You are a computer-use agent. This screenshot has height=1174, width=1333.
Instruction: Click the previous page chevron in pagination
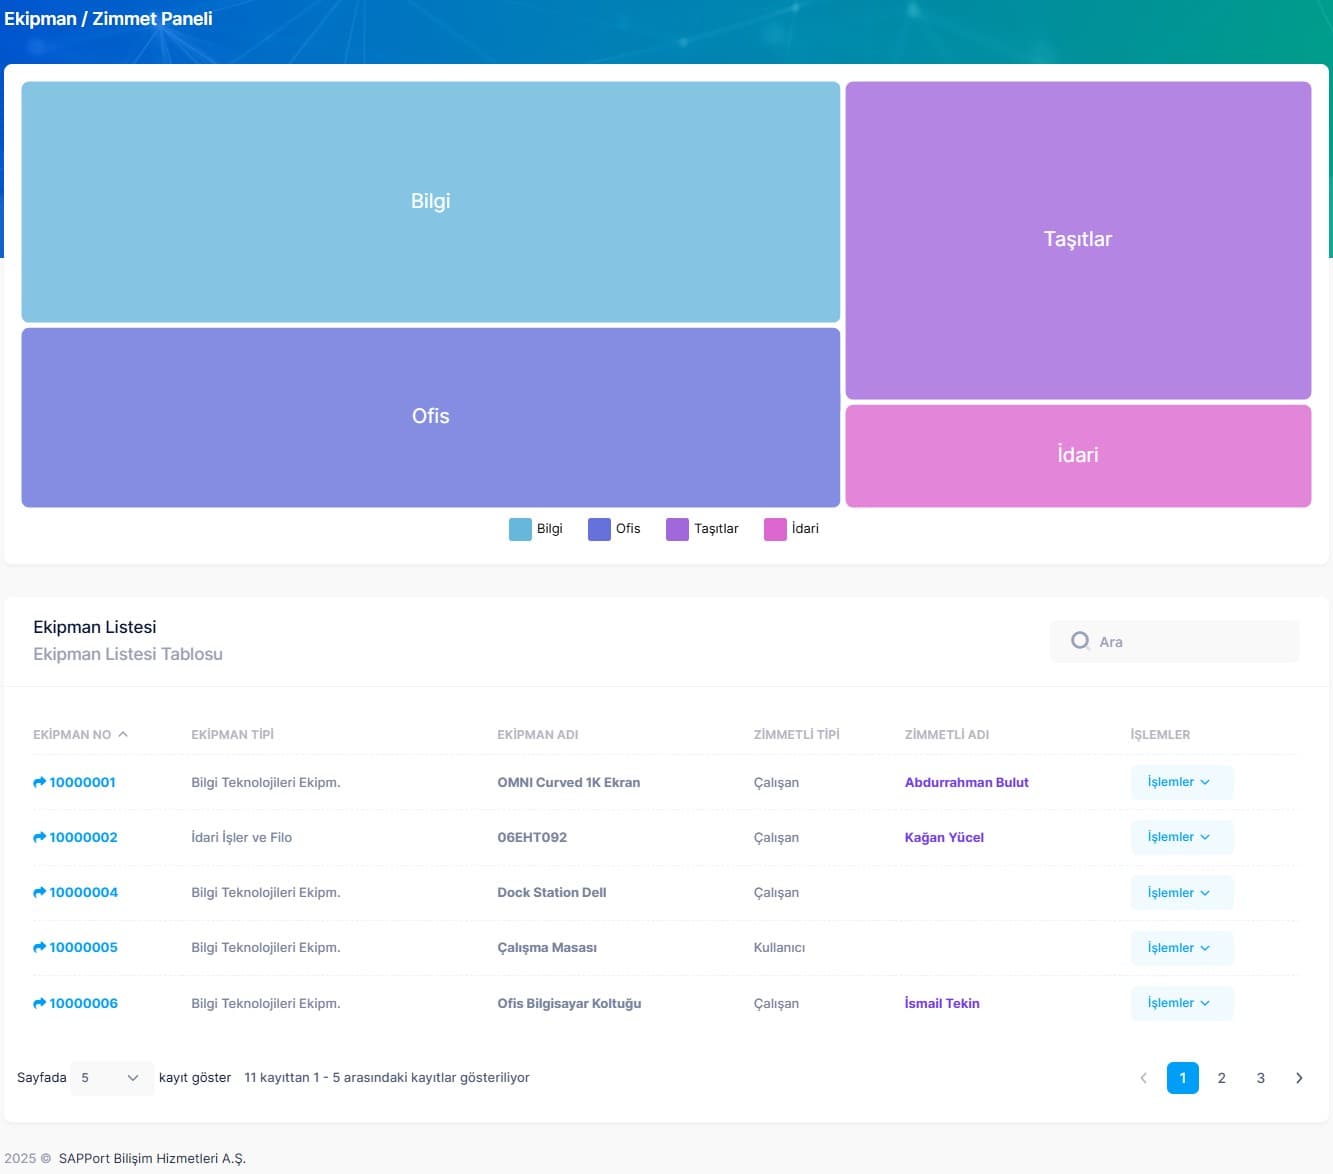[1143, 1078]
